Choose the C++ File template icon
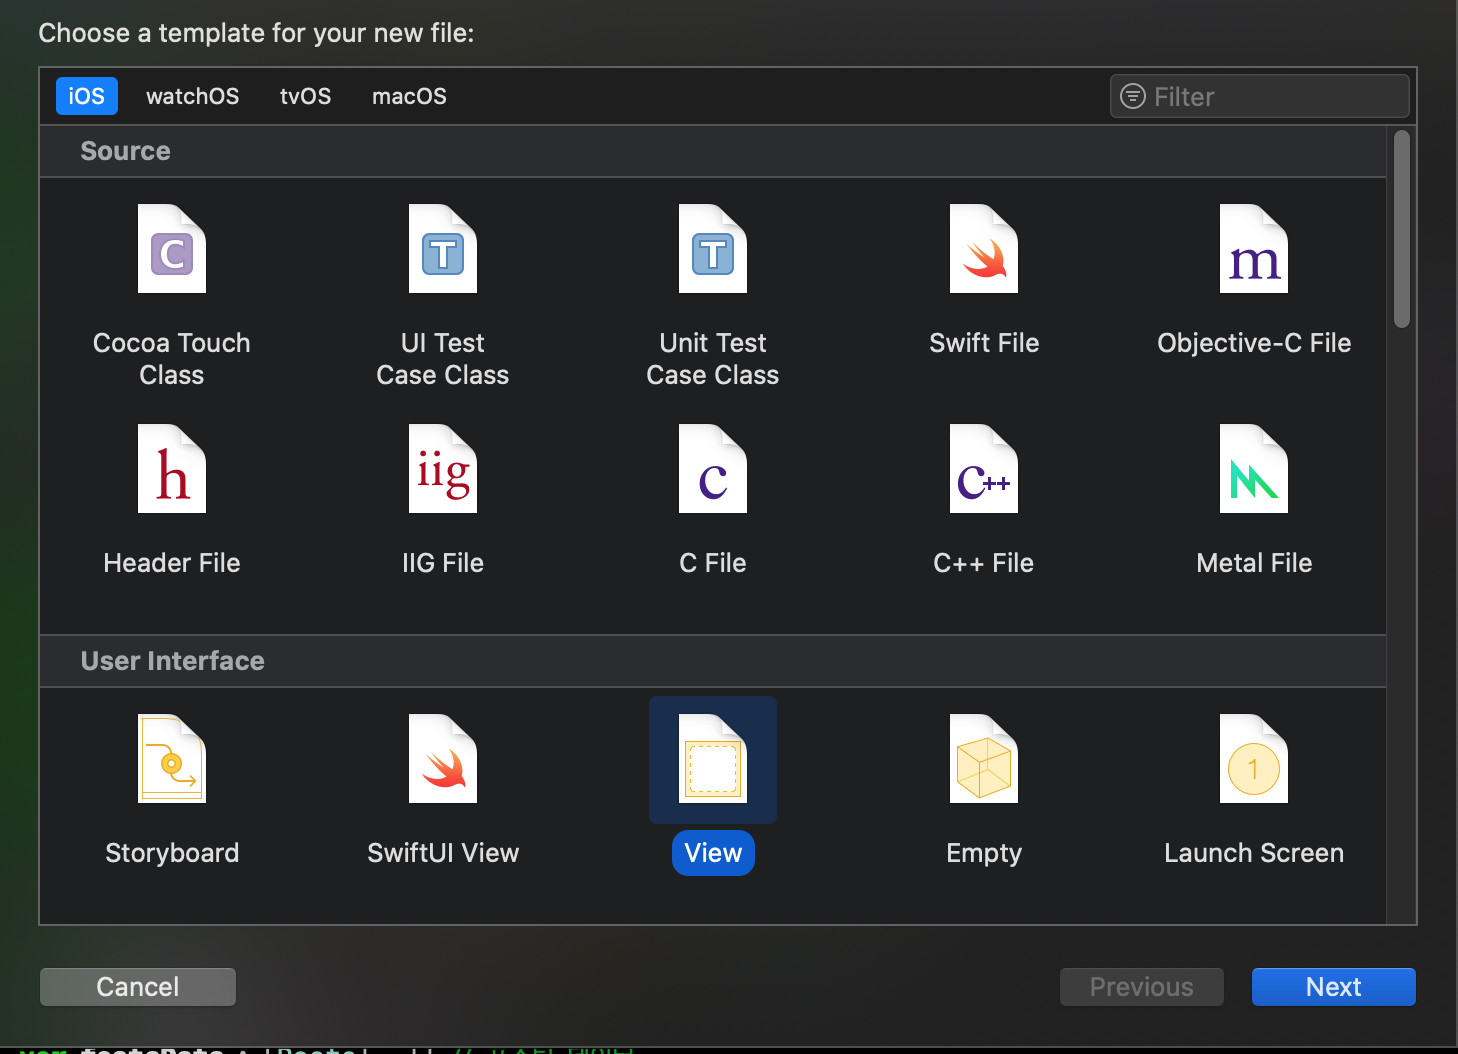 point(984,469)
